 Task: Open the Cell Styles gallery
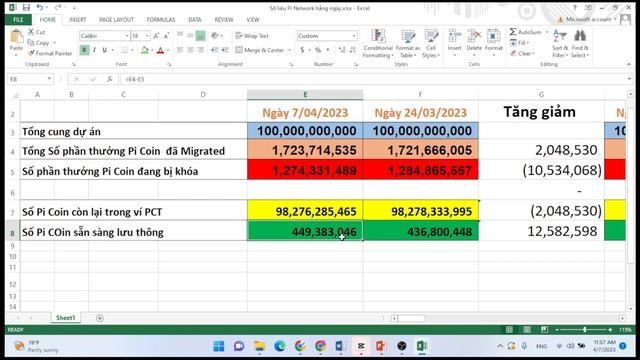point(431,36)
